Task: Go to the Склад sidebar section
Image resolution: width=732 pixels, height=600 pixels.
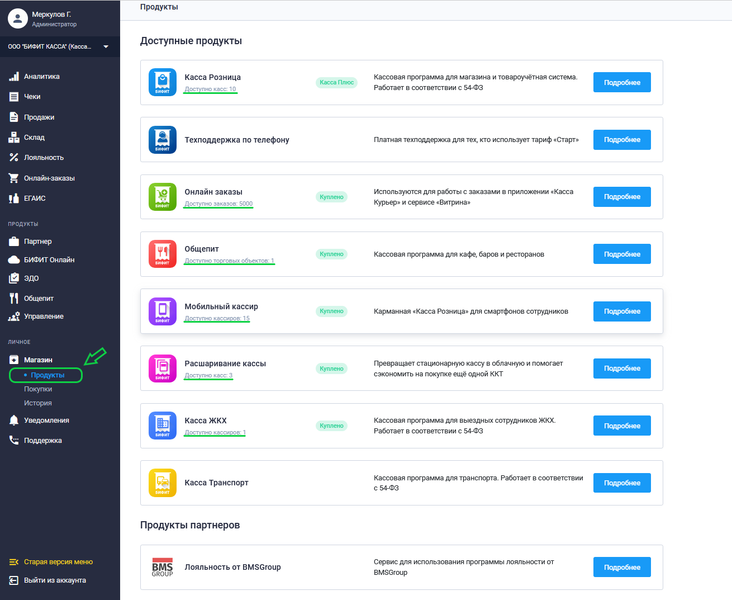Action: click(34, 137)
